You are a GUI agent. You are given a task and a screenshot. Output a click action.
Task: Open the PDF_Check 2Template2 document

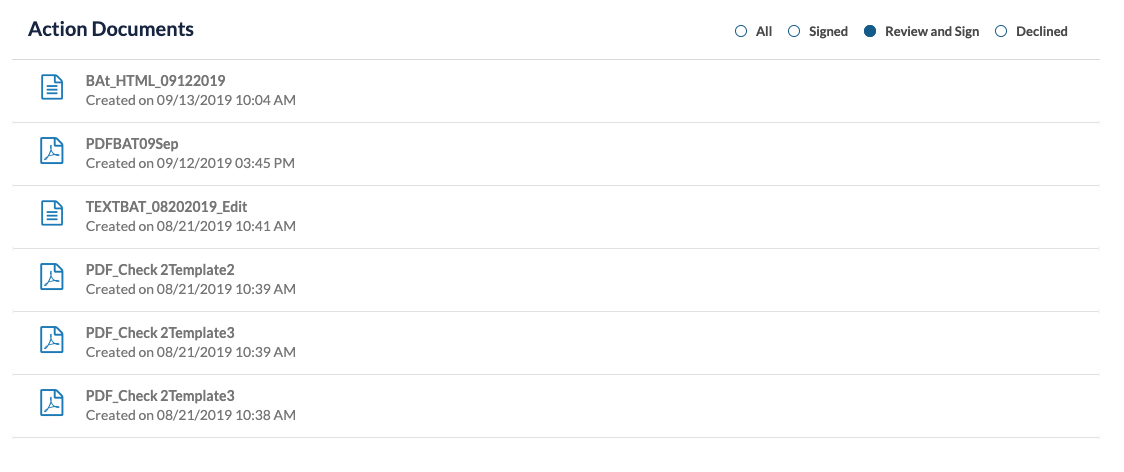(160, 270)
